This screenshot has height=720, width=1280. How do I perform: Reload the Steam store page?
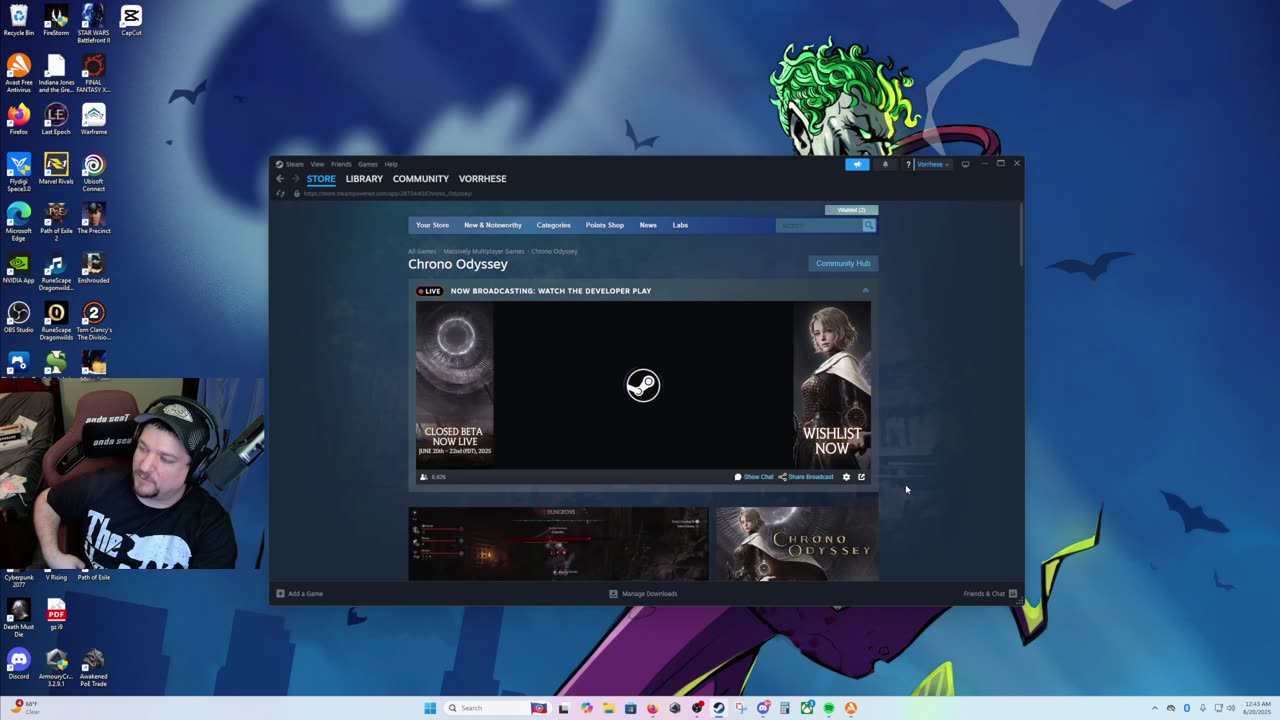[281, 193]
